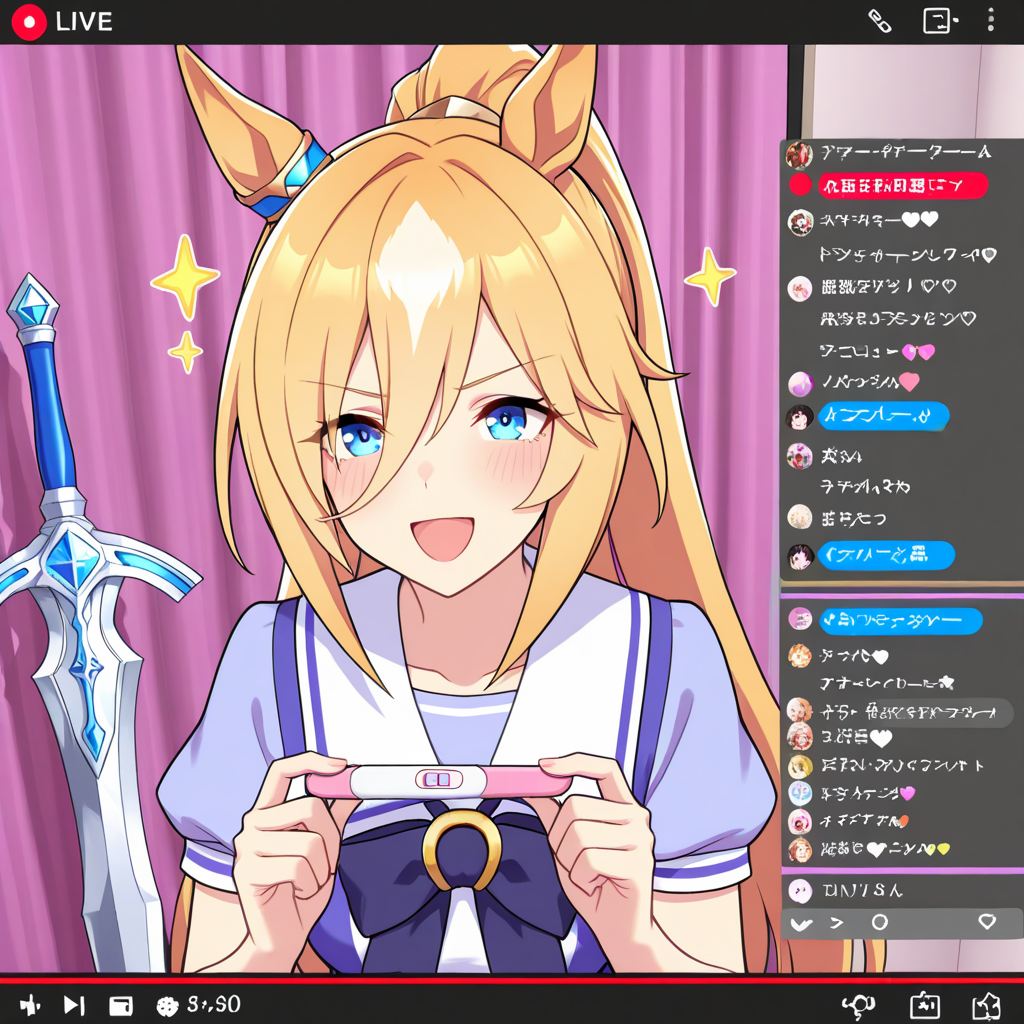
Task: Click the headset icon in the bottom bar
Action: pyautogui.click(x=858, y=1005)
